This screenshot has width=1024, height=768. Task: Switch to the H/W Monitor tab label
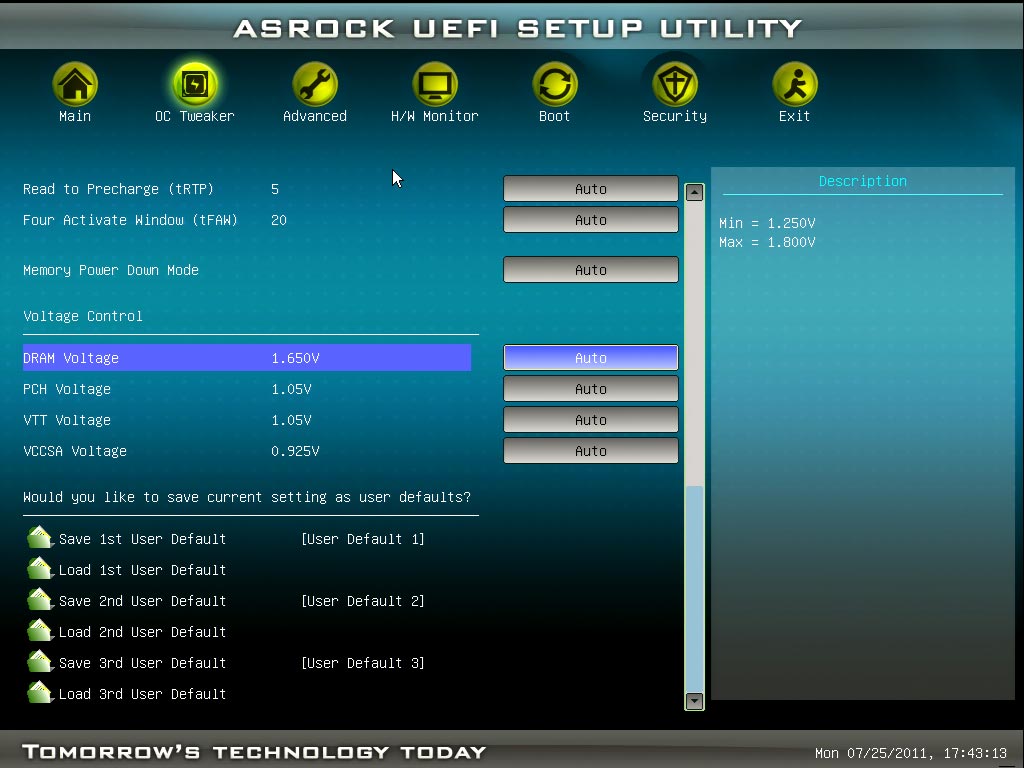(x=435, y=116)
